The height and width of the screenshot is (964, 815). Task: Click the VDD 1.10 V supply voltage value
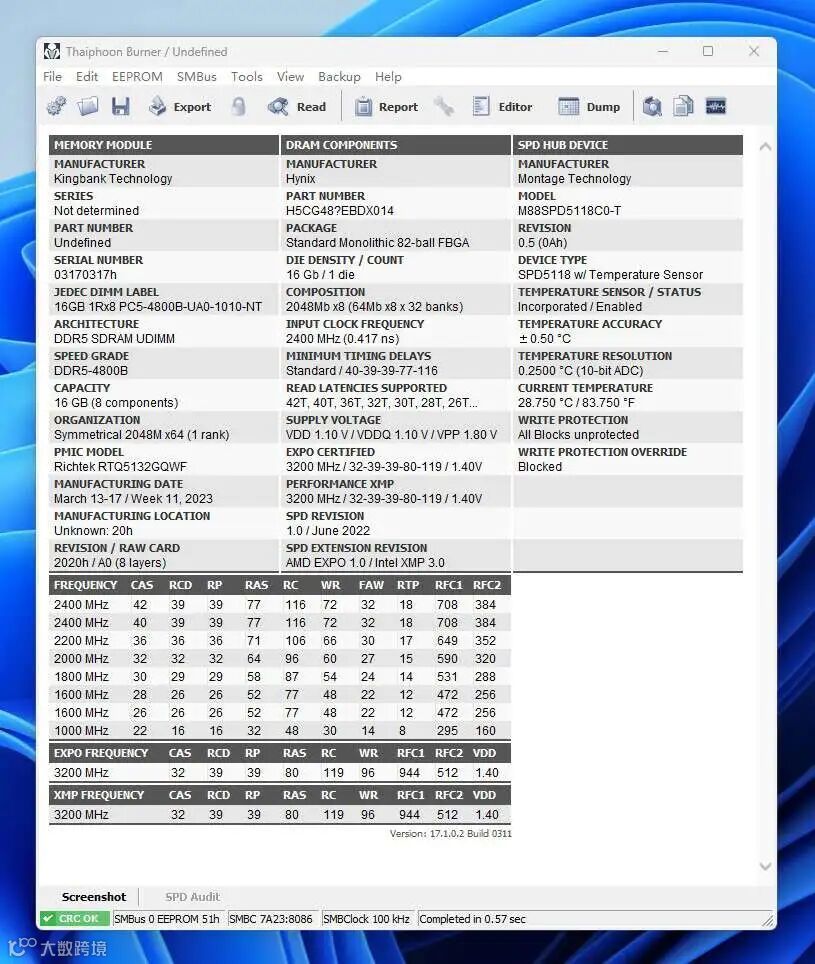[392, 435]
